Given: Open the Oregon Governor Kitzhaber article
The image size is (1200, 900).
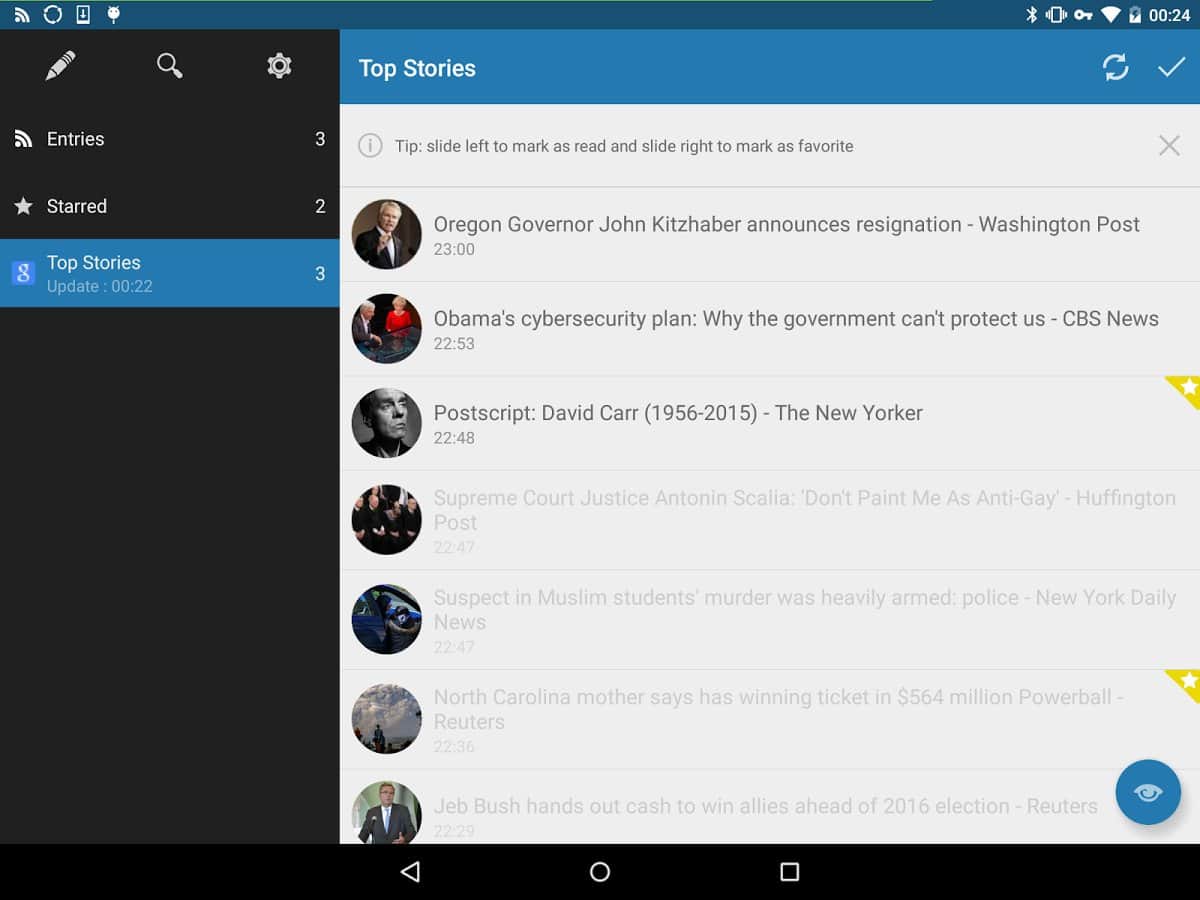Looking at the screenshot, I should tap(785, 225).
